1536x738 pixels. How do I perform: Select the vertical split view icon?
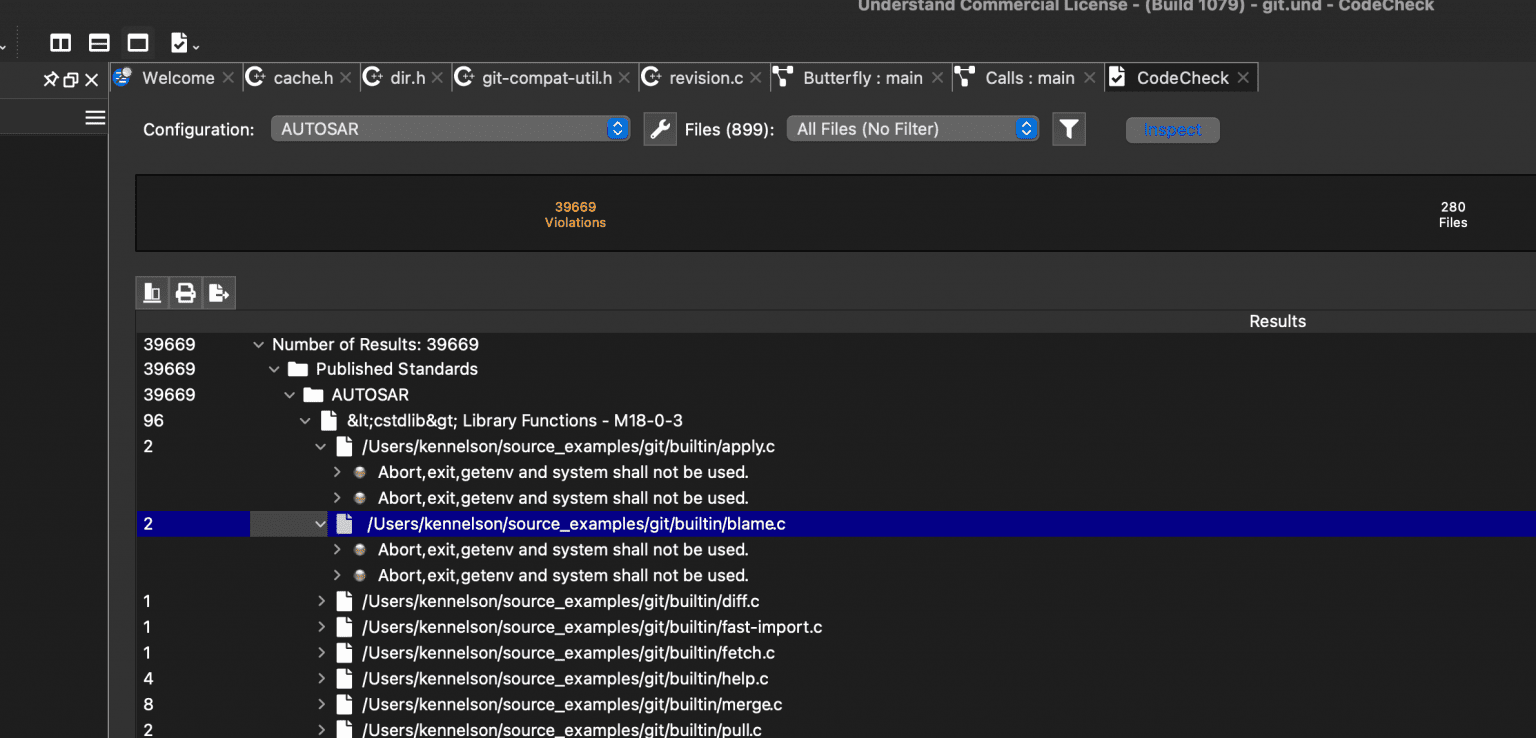coord(60,43)
